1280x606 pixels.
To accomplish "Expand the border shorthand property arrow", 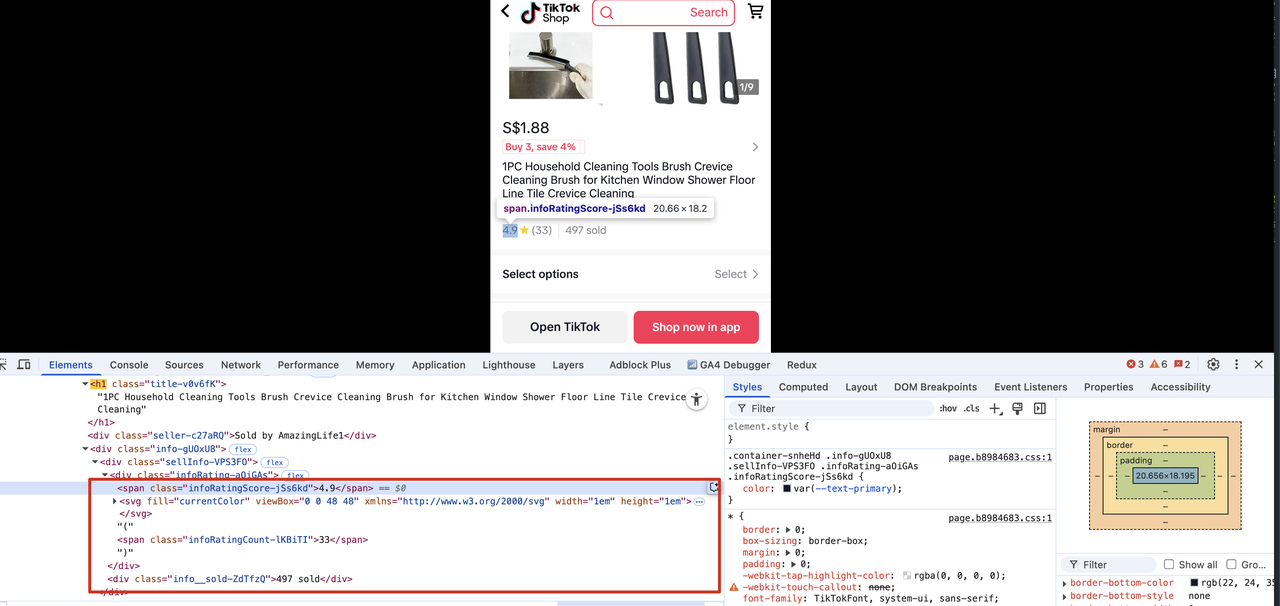I will [x=789, y=529].
